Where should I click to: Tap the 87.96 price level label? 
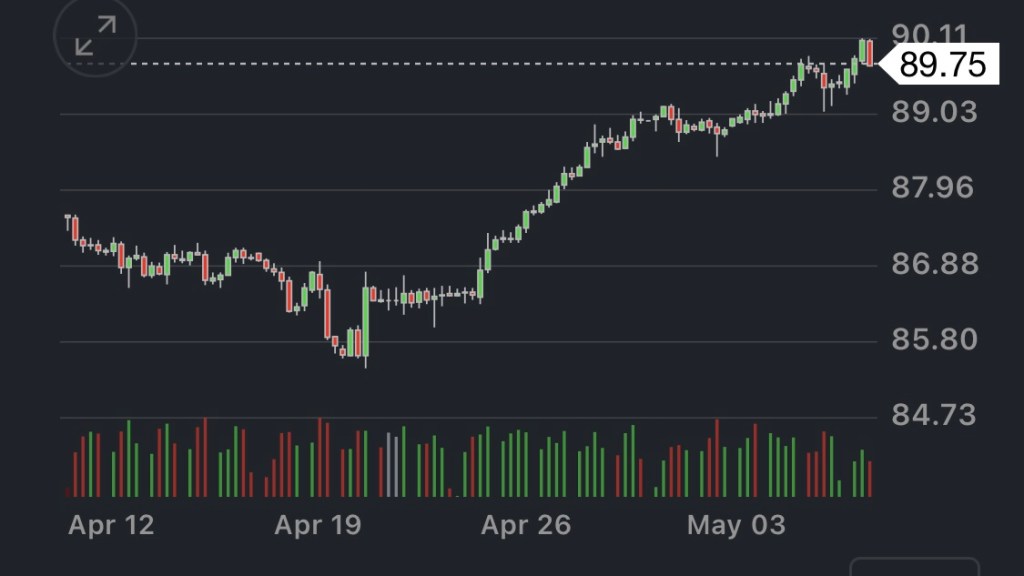pyautogui.click(x=933, y=187)
